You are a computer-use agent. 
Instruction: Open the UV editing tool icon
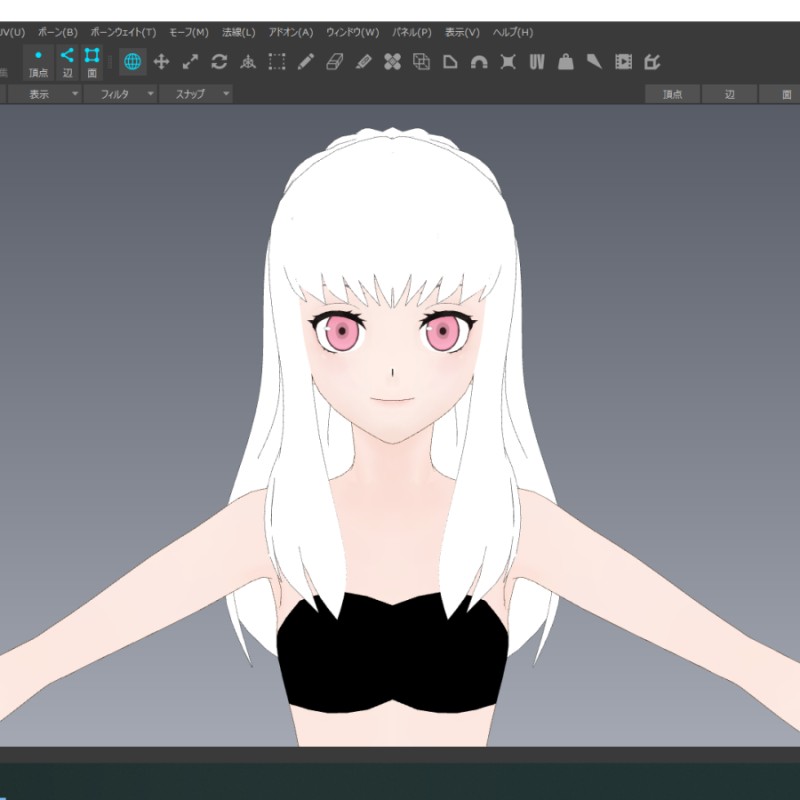537,62
